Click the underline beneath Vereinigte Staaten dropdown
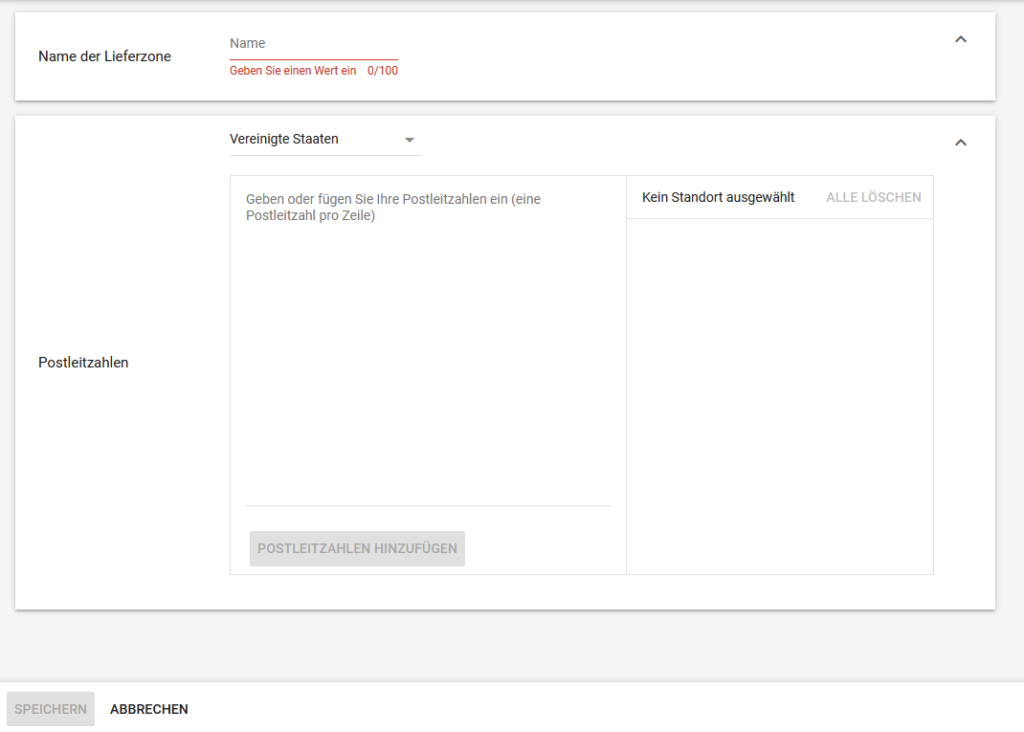The height and width of the screenshot is (732, 1024). pos(325,156)
